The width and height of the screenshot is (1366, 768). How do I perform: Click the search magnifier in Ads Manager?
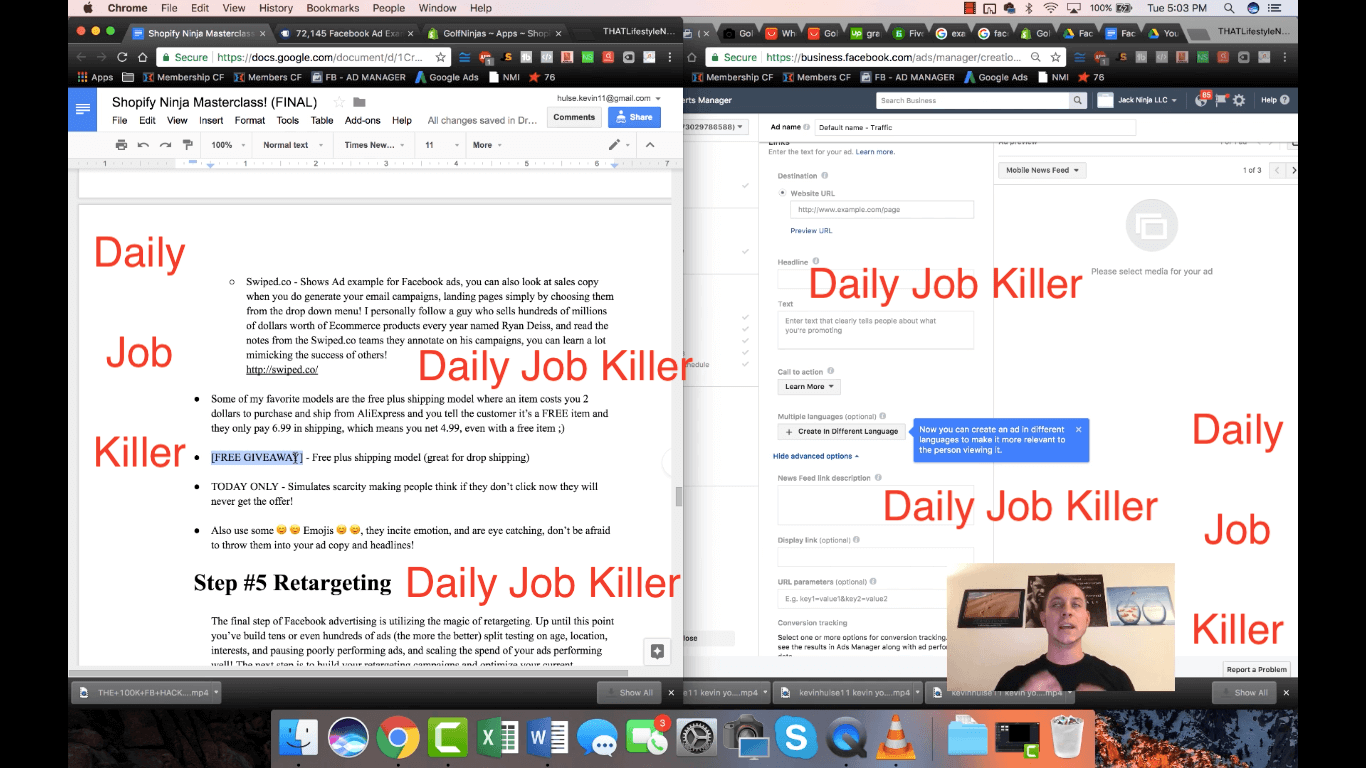[1077, 100]
